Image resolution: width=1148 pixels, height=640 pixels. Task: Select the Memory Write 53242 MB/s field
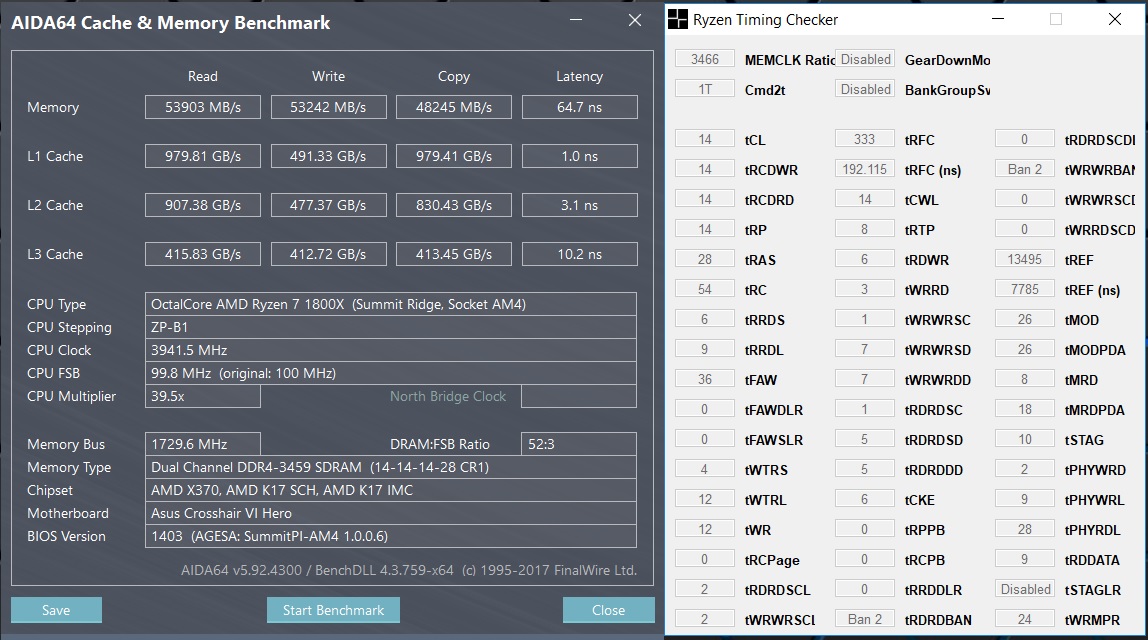coord(328,107)
